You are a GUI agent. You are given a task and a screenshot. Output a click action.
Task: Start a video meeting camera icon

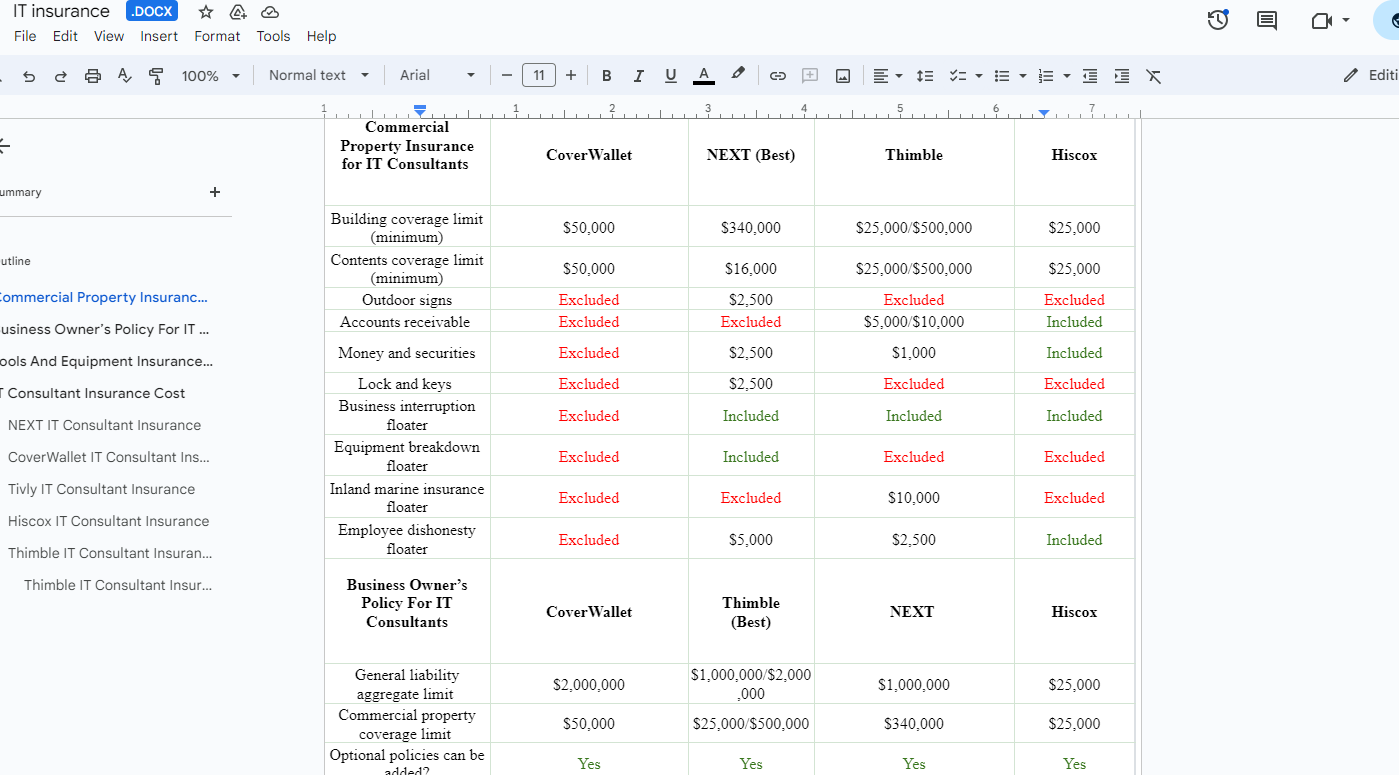click(x=1322, y=20)
